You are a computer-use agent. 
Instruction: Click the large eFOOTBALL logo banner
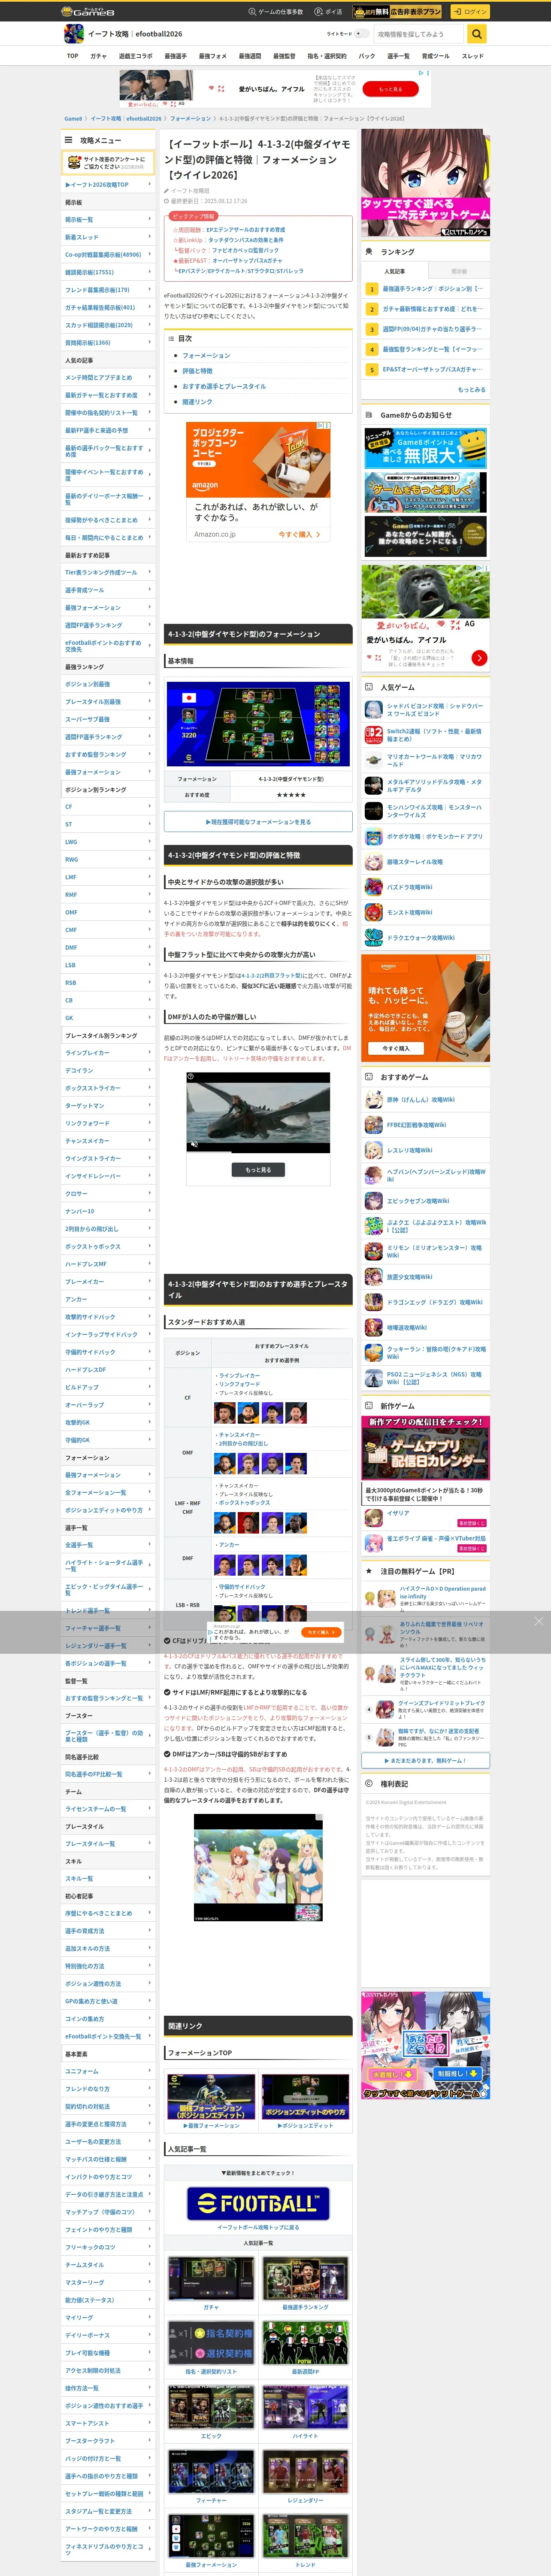tap(258, 2202)
